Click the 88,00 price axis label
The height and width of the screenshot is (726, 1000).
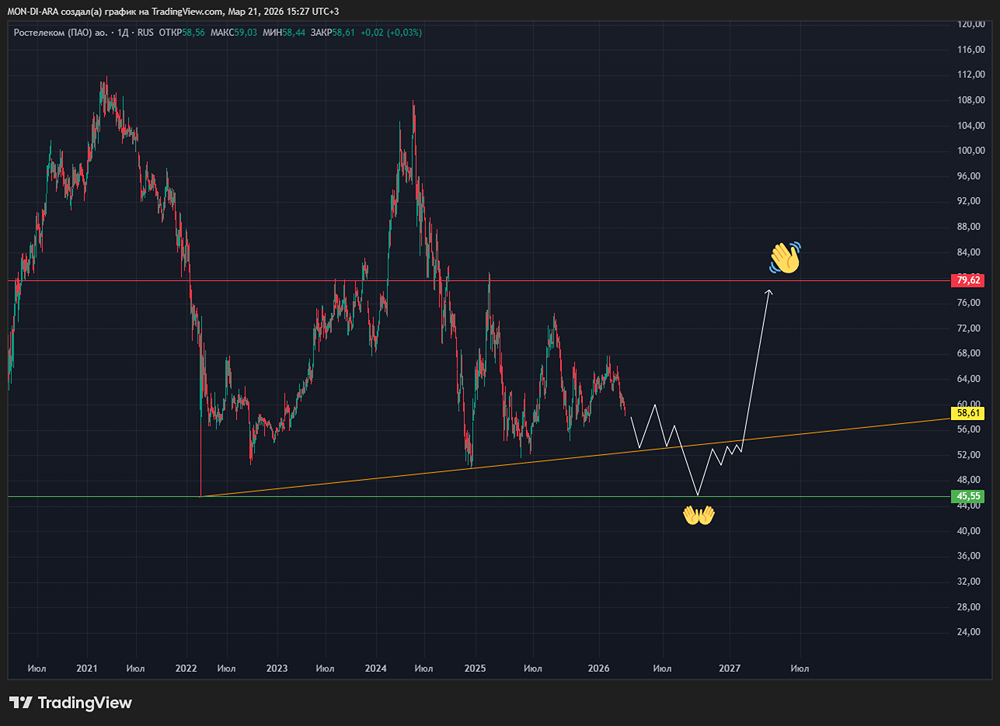pyautogui.click(x=971, y=226)
